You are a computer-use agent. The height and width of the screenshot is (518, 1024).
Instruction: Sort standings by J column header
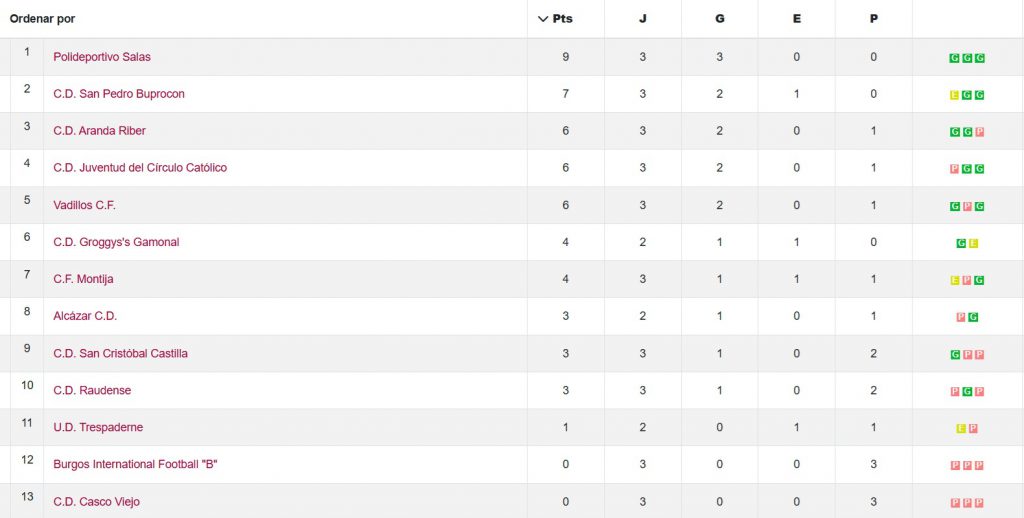642,19
